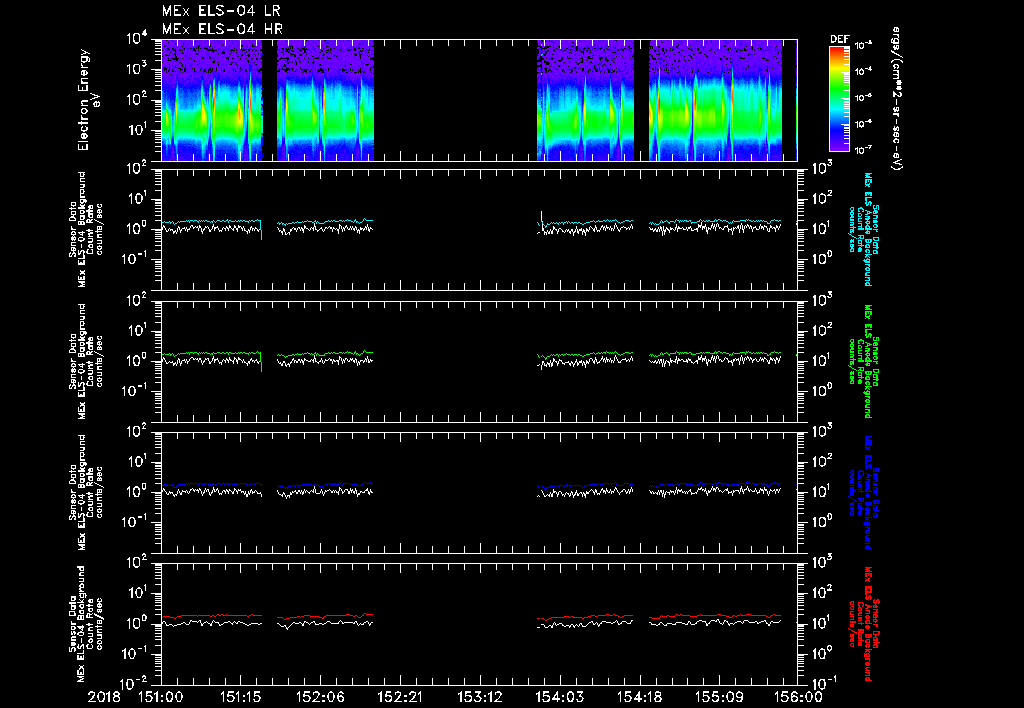1024x708 pixels.
Task: Click the 10^-1 tick on the red panel's right axis
Action: pyautogui.click(x=822, y=684)
